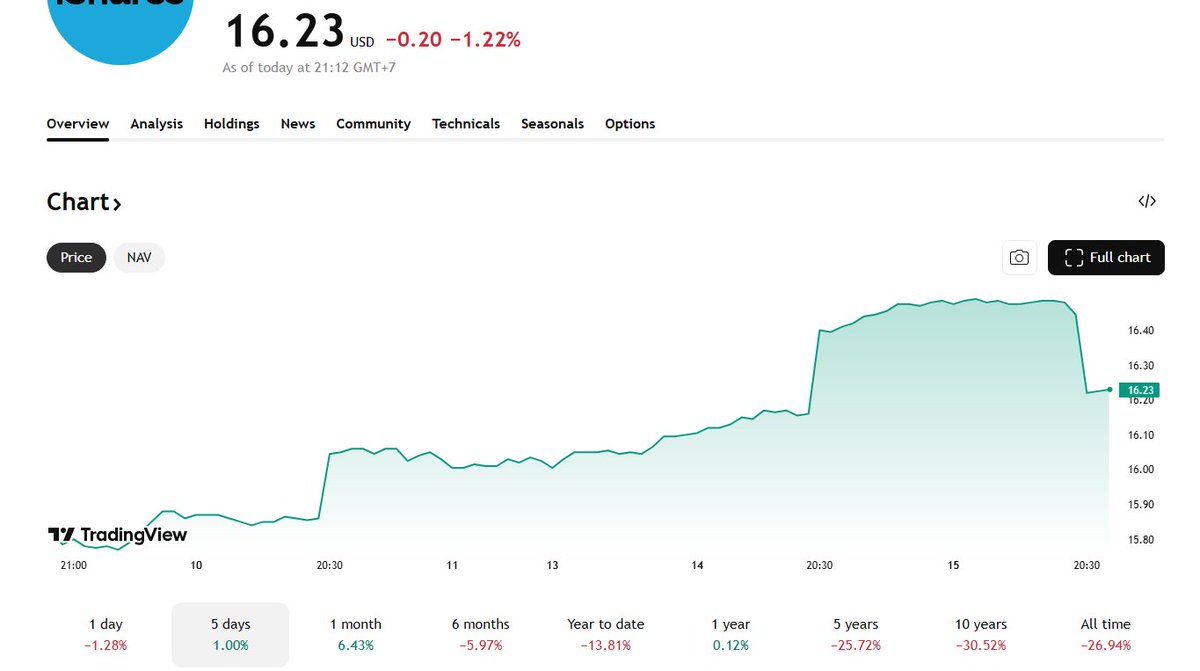Expand the Chart section chevron

[x=117, y=202]
